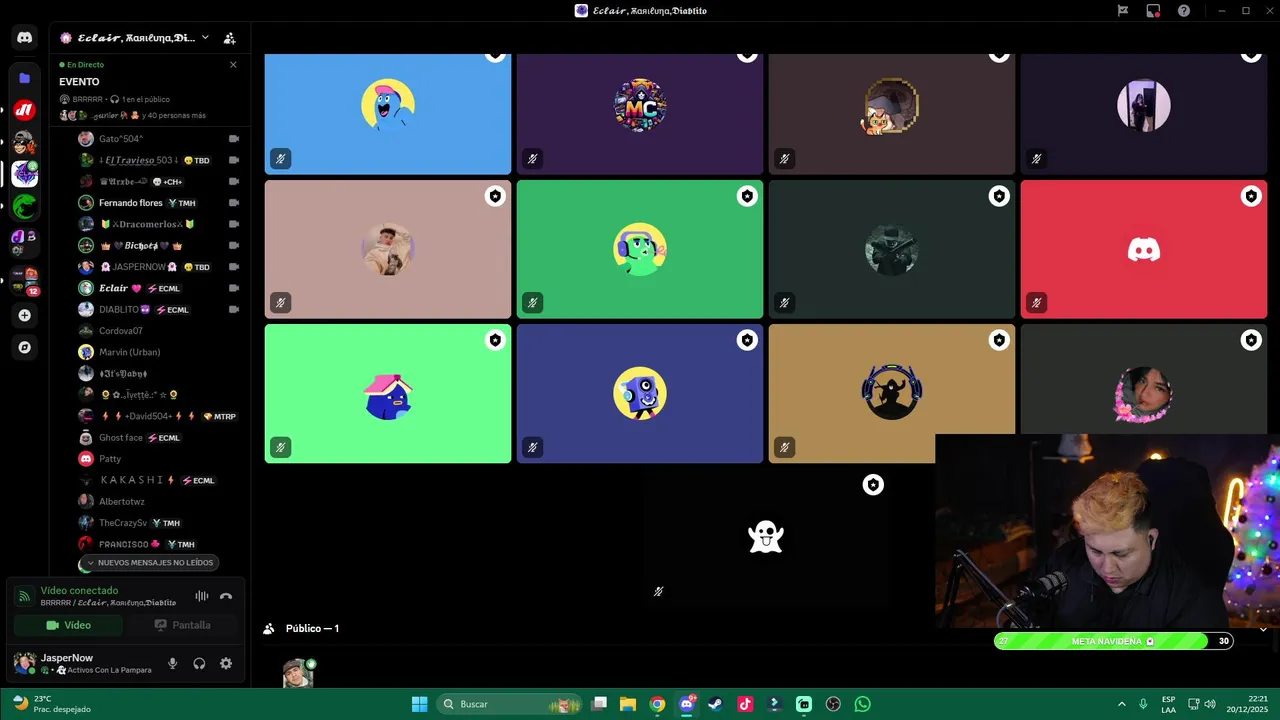Open OBS Studio from the taskbar
This screenshot has width=1280, height=720.
click(x=833, y=704)
